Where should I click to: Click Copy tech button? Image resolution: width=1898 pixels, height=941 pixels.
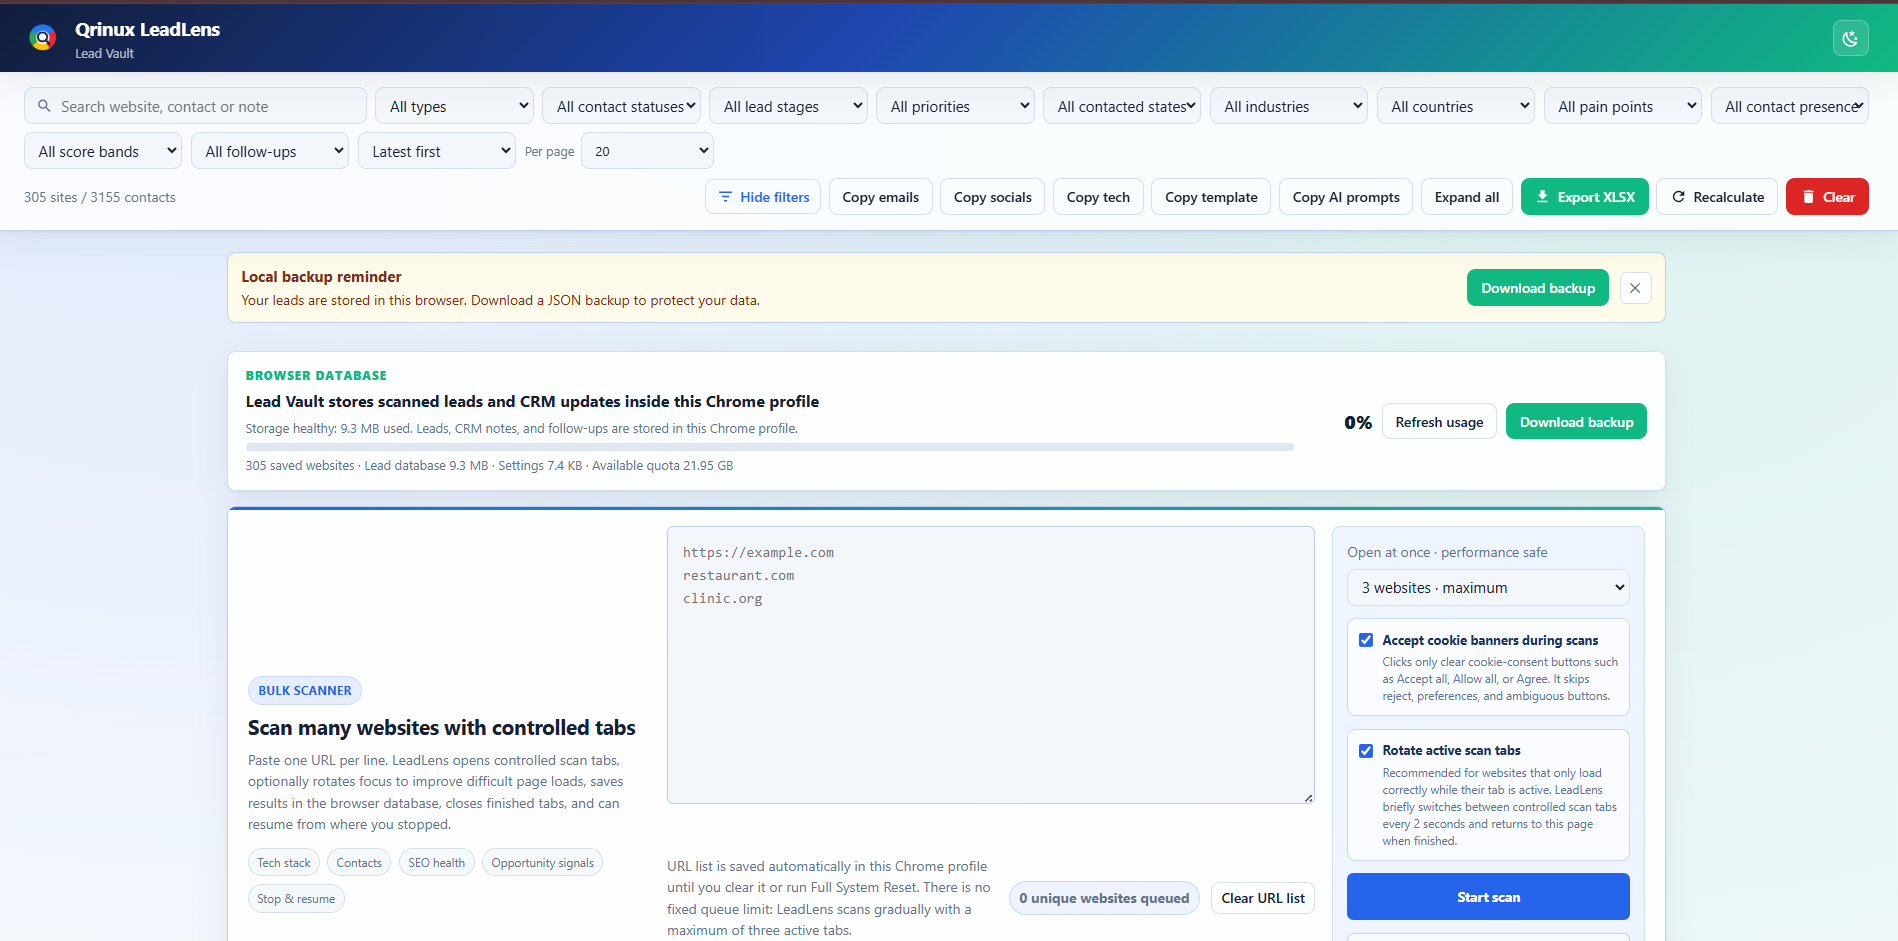1098,197
